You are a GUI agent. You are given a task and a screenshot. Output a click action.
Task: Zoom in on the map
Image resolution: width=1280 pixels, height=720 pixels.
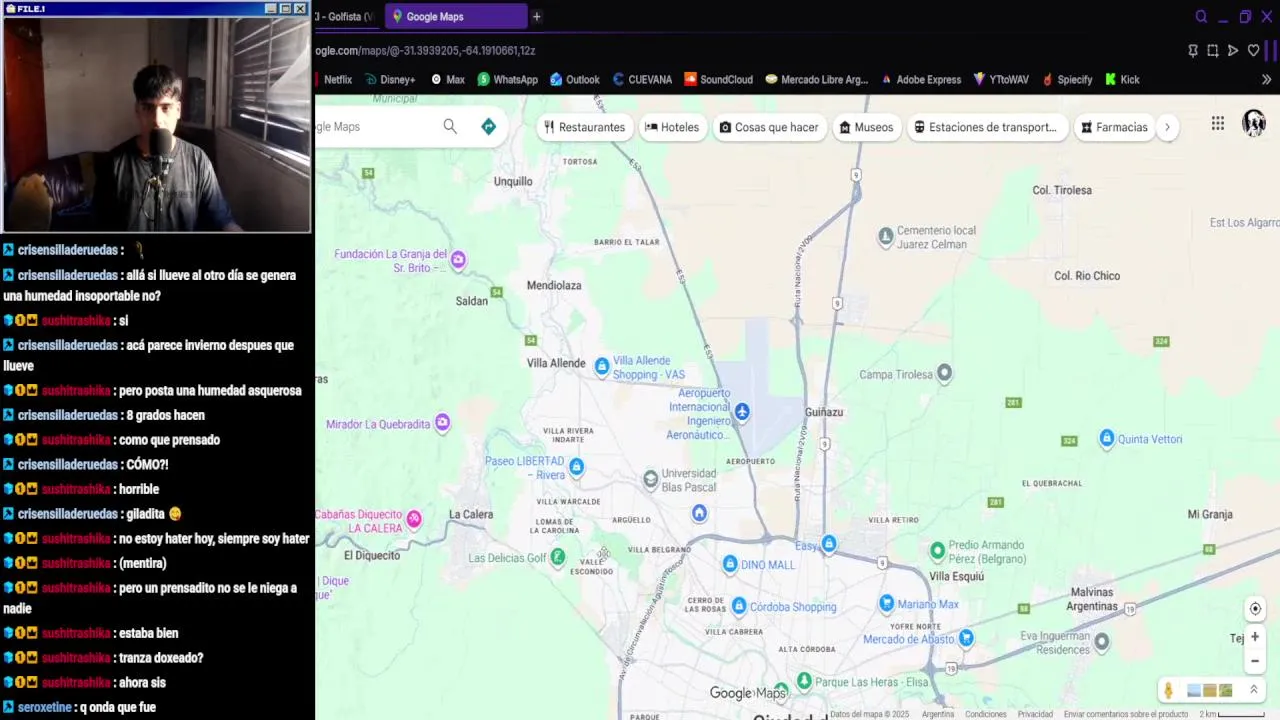click(x=1255, y=636)
